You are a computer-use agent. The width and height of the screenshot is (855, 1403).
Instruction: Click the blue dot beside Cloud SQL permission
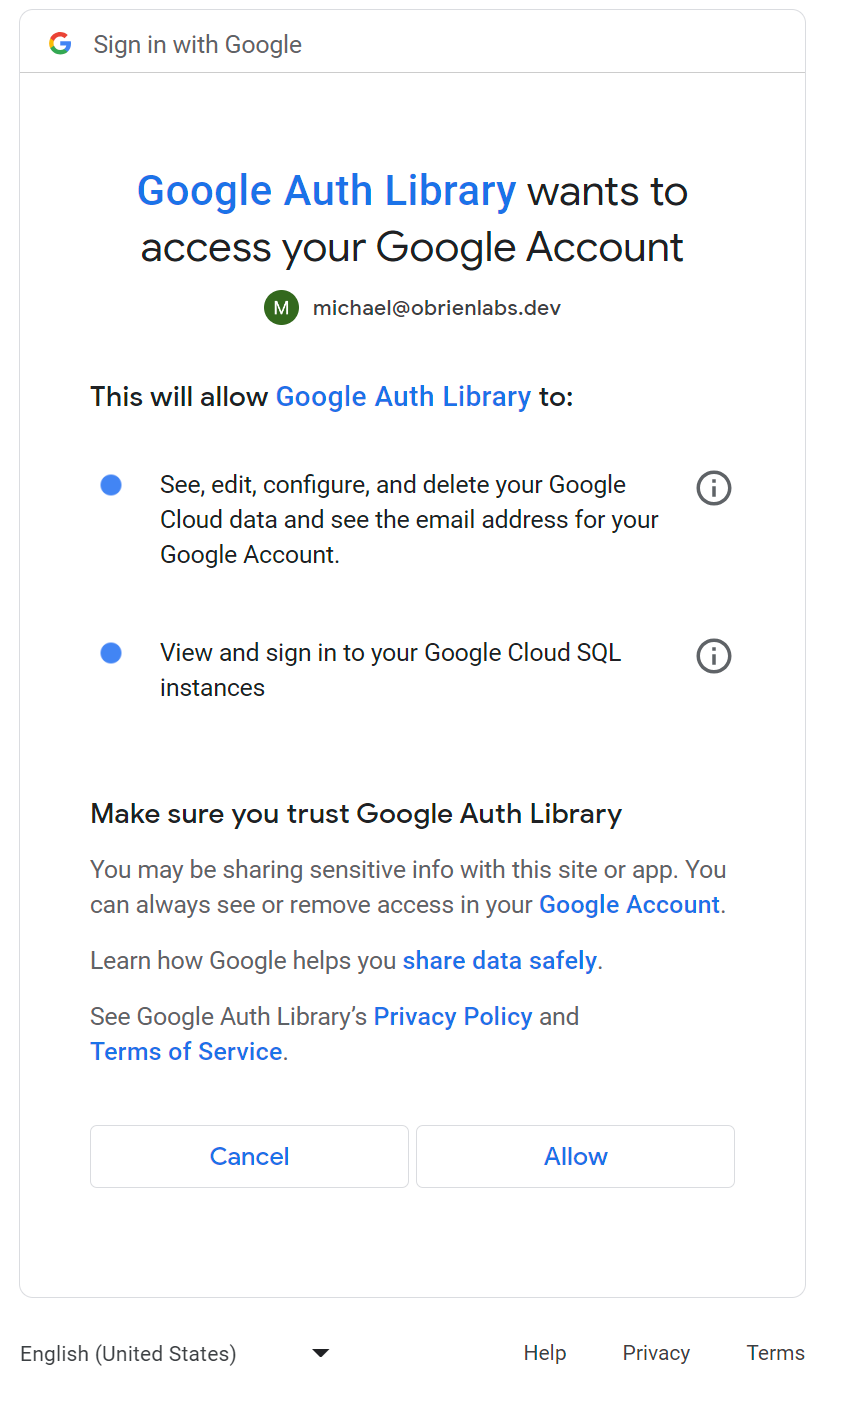pos(111,652)
